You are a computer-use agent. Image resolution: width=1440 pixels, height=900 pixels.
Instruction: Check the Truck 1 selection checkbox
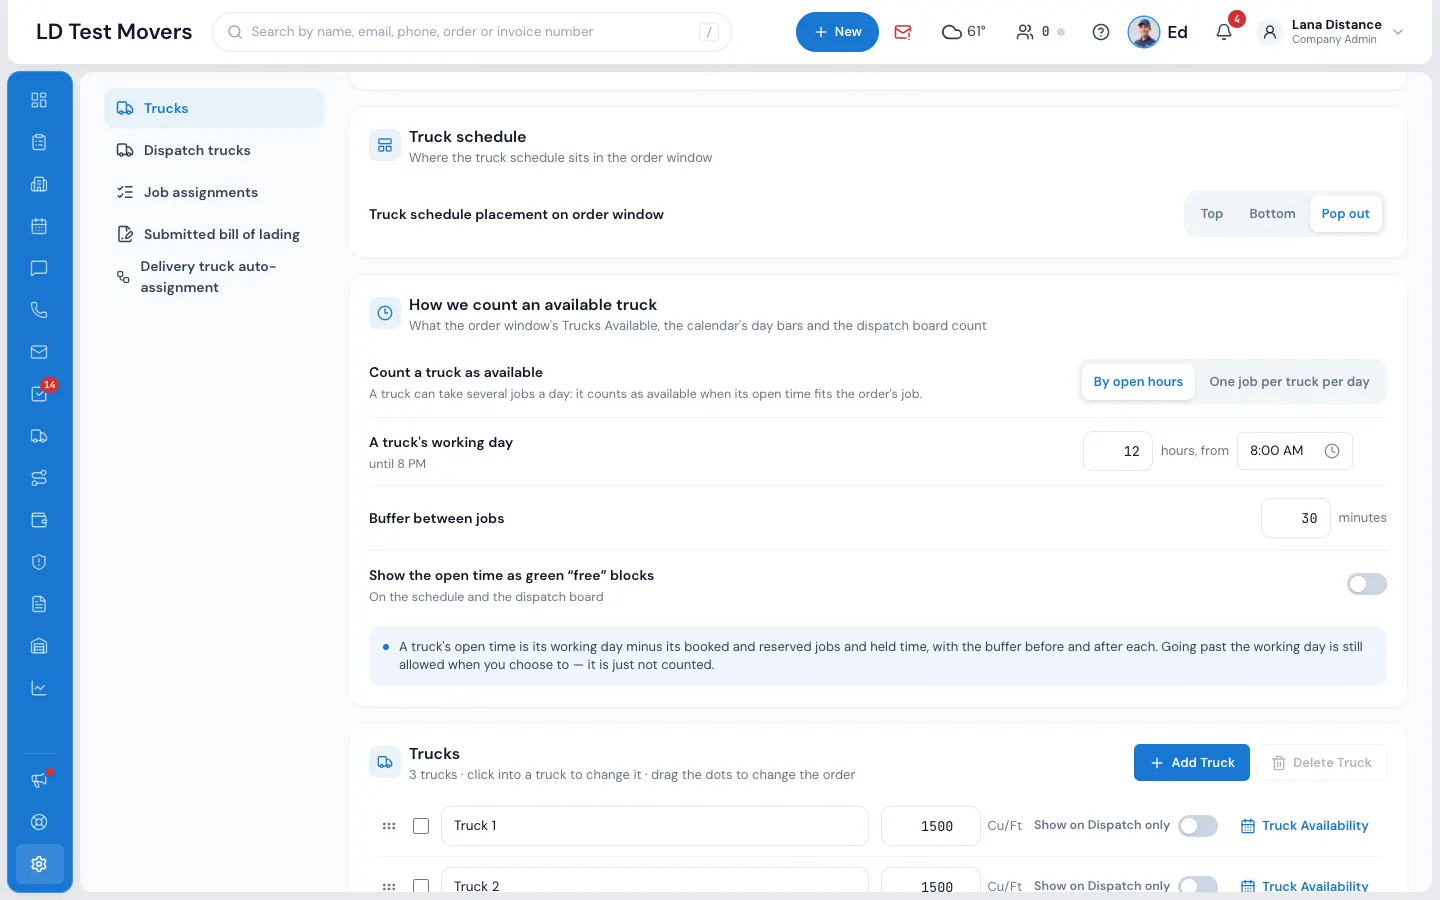click(421, 826)
